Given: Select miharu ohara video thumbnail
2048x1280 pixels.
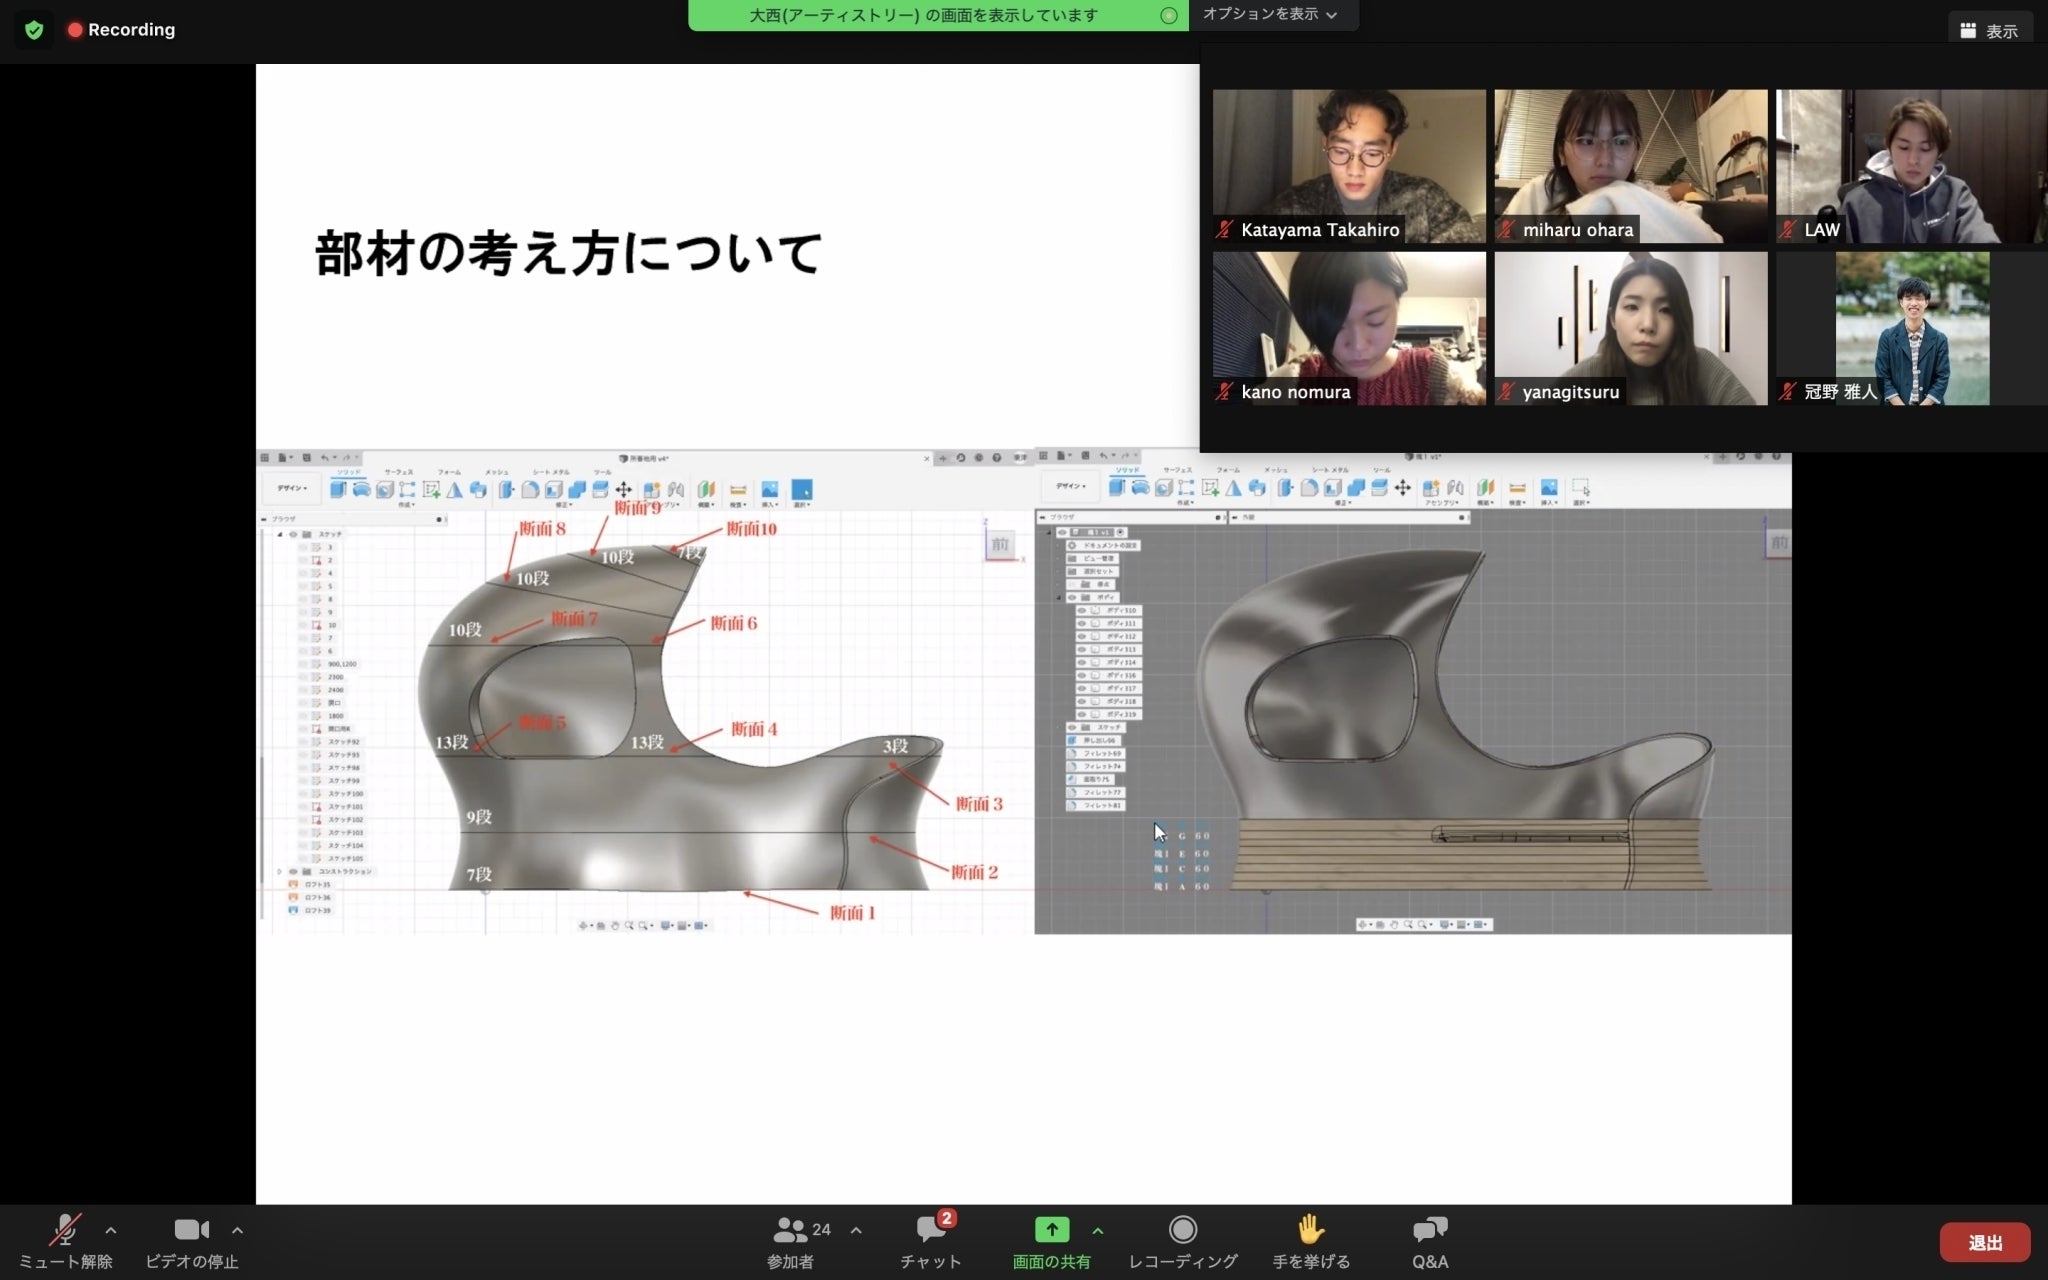Looking at the screenshot, I should coord(1630,165).
